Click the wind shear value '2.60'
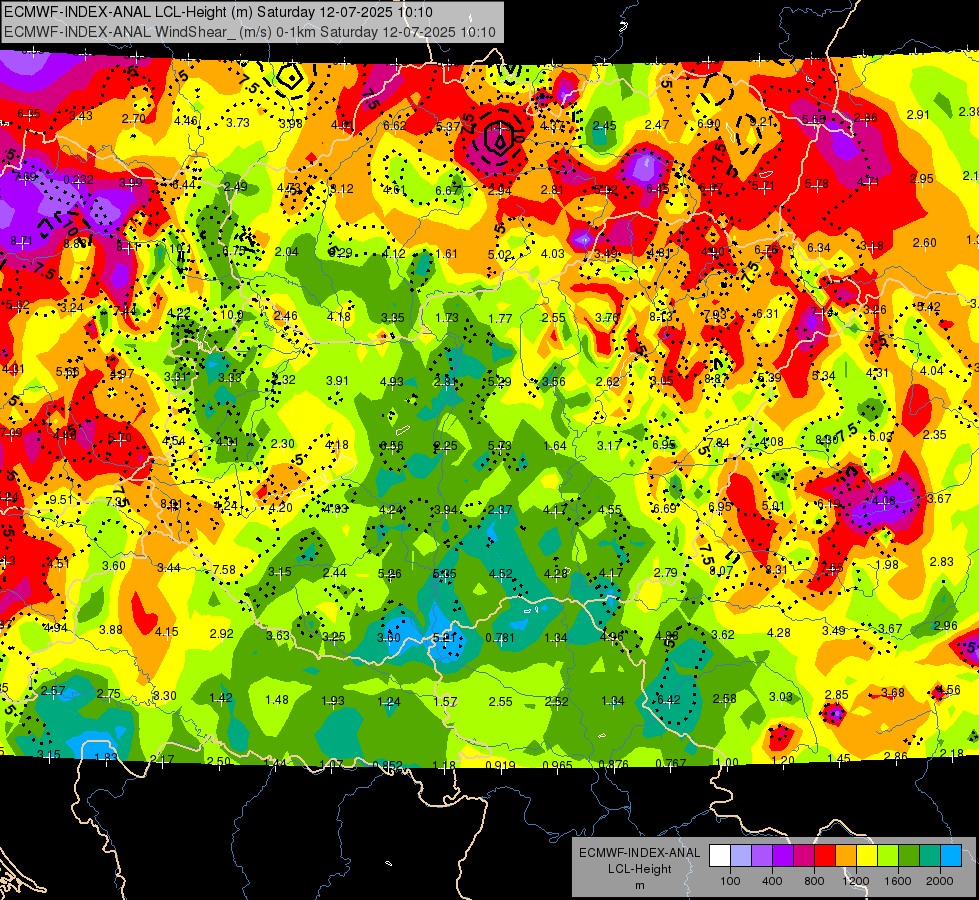Screen dimensions: 979x900 coord(925,242)
